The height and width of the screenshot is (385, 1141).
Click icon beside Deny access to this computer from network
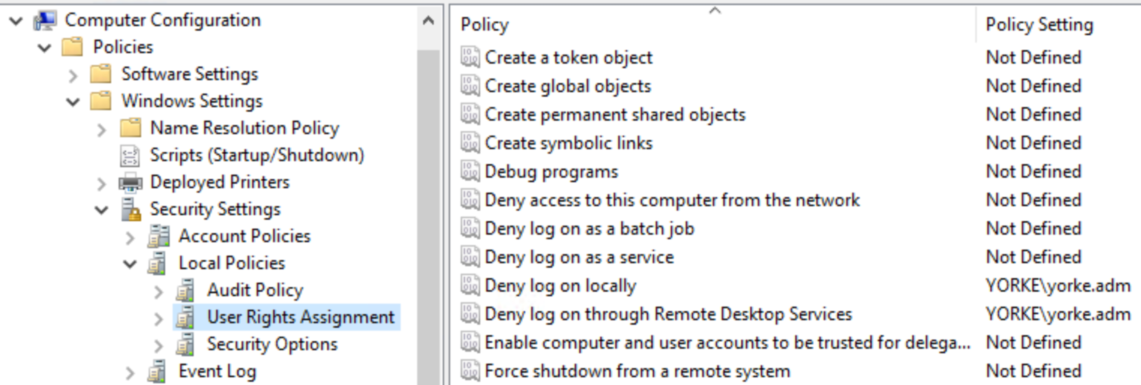click(471, 200)
